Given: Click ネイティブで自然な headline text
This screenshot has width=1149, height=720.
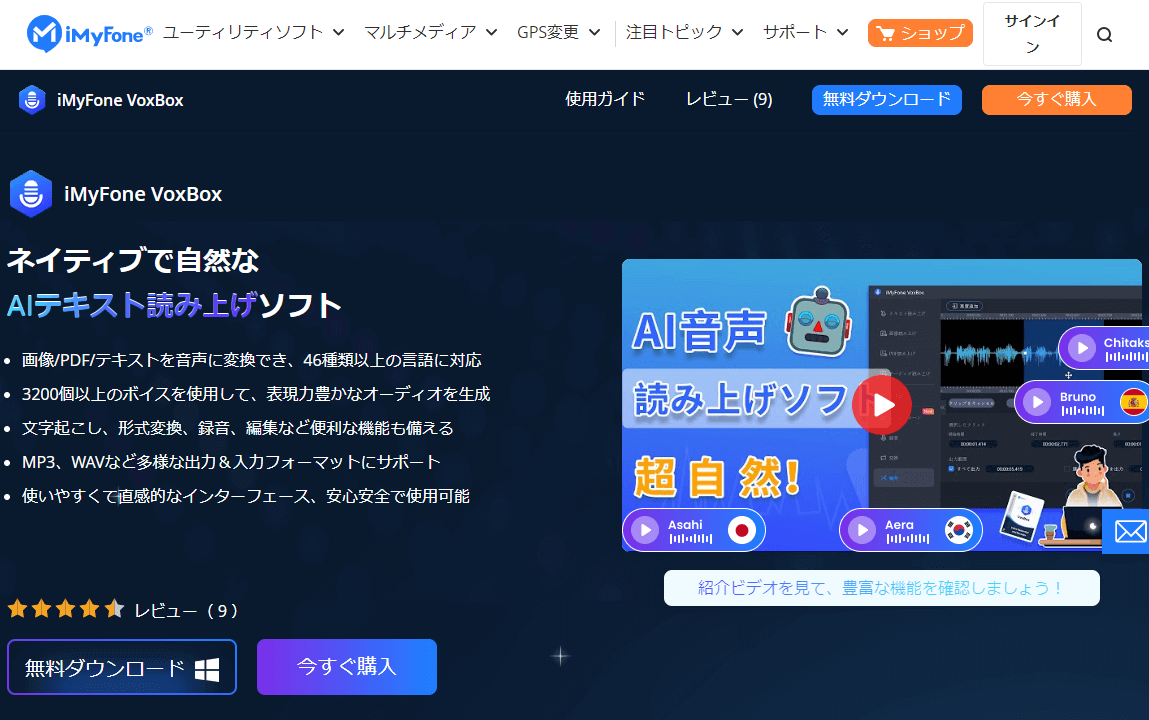Looking at the screenshot, I should coord(133,261).
